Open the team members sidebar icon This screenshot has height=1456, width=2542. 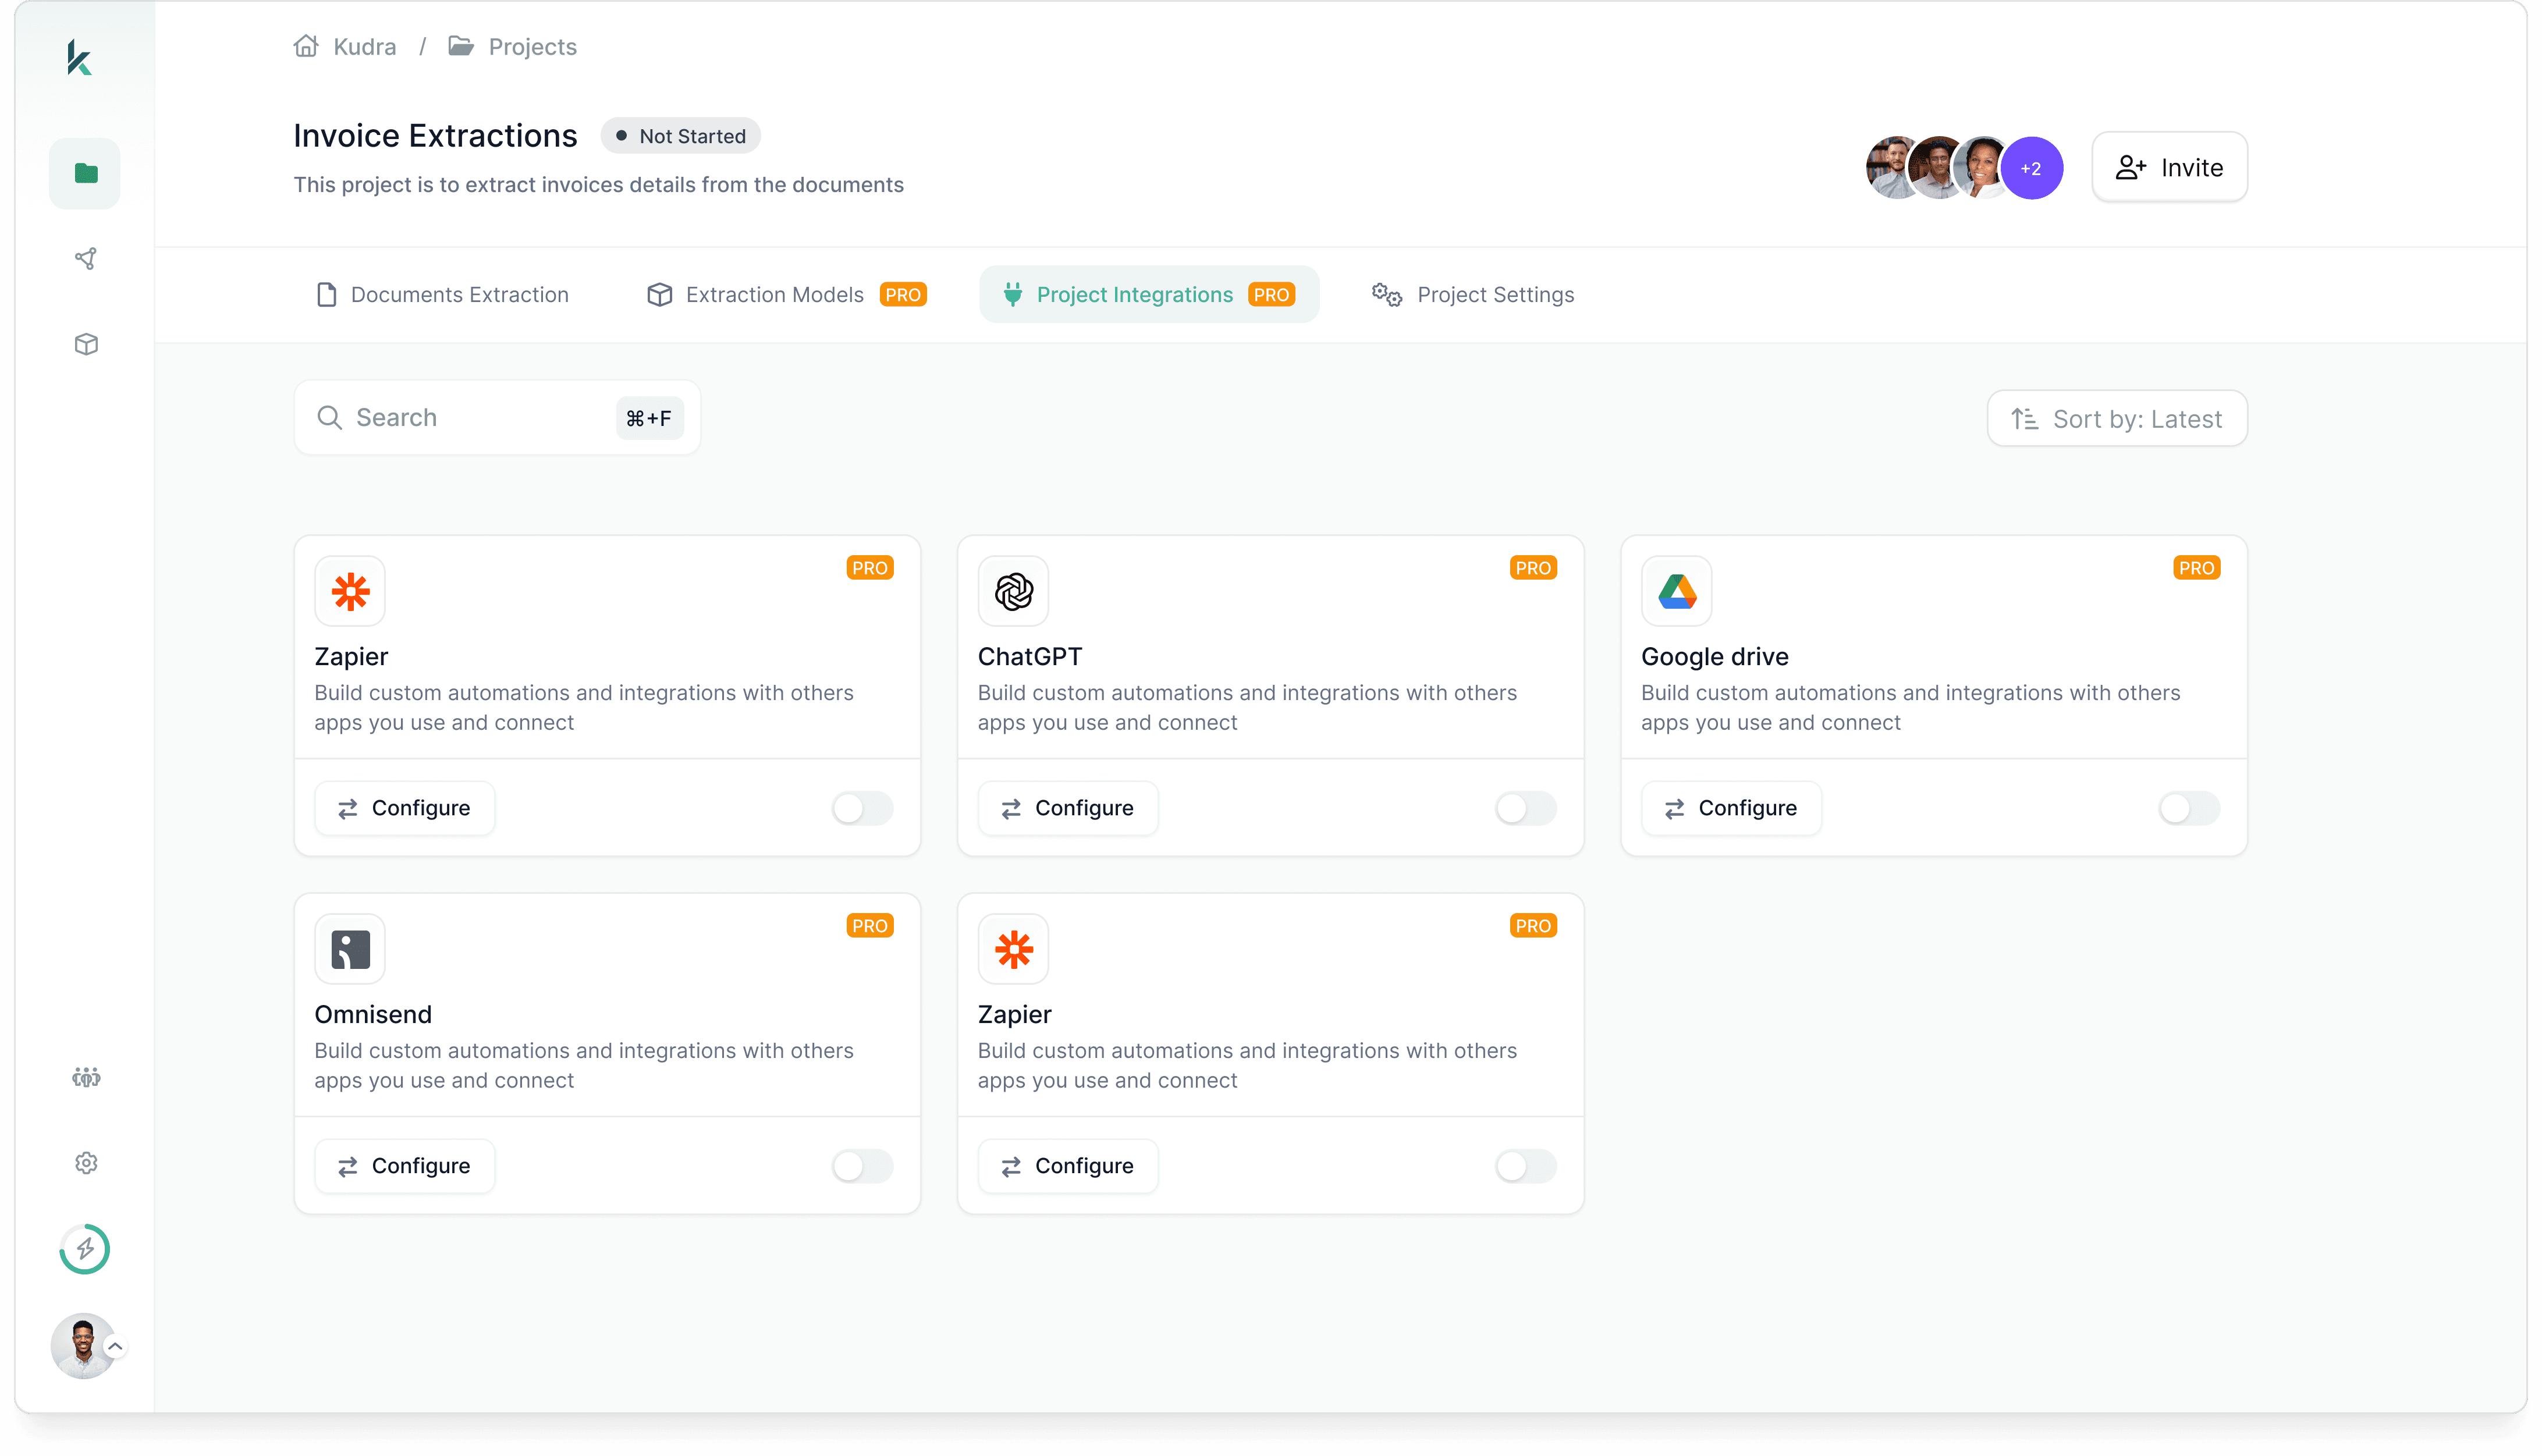pyautogui.click(x=86, y=1077)
